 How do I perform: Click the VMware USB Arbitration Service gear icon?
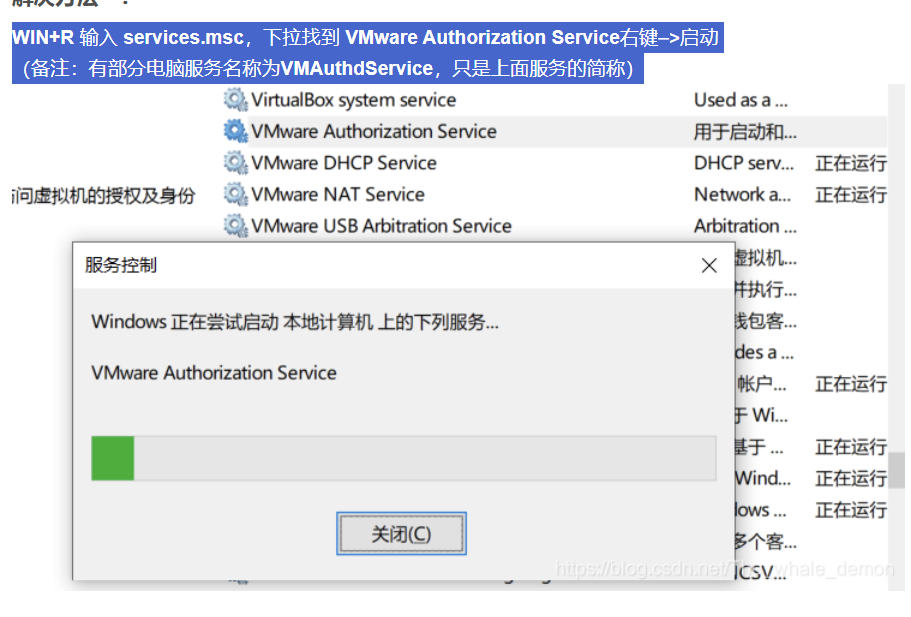[235, 225]
